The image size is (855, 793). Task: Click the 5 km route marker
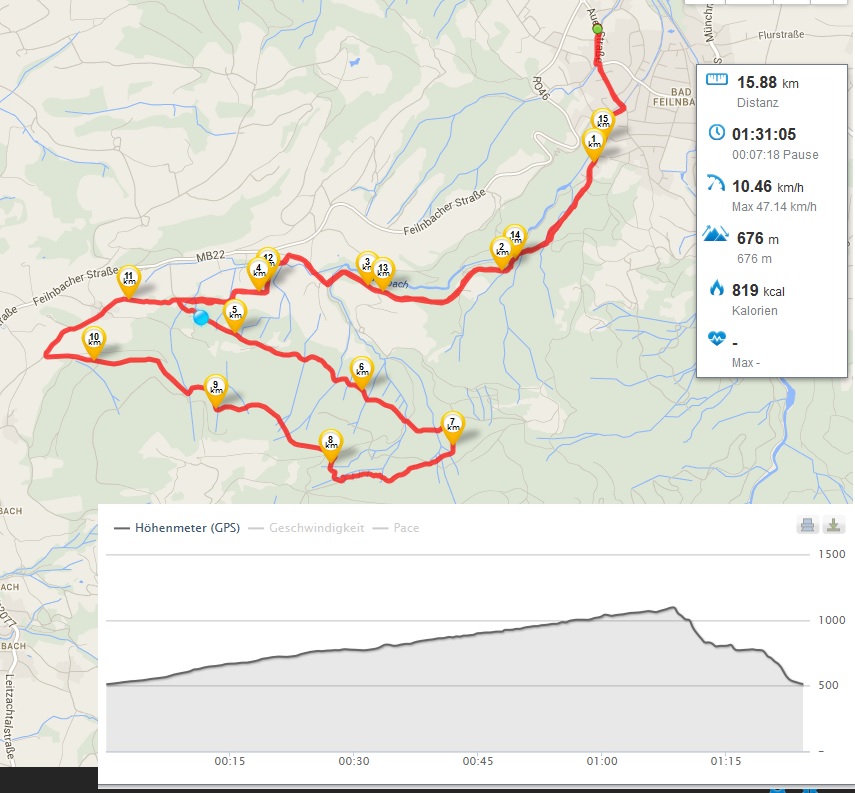[235, 314]
